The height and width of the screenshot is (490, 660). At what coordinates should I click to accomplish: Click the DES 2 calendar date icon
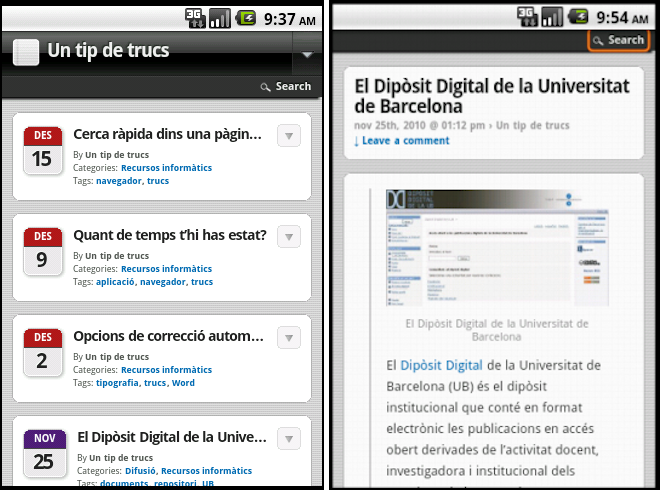[x=42, y=352]
